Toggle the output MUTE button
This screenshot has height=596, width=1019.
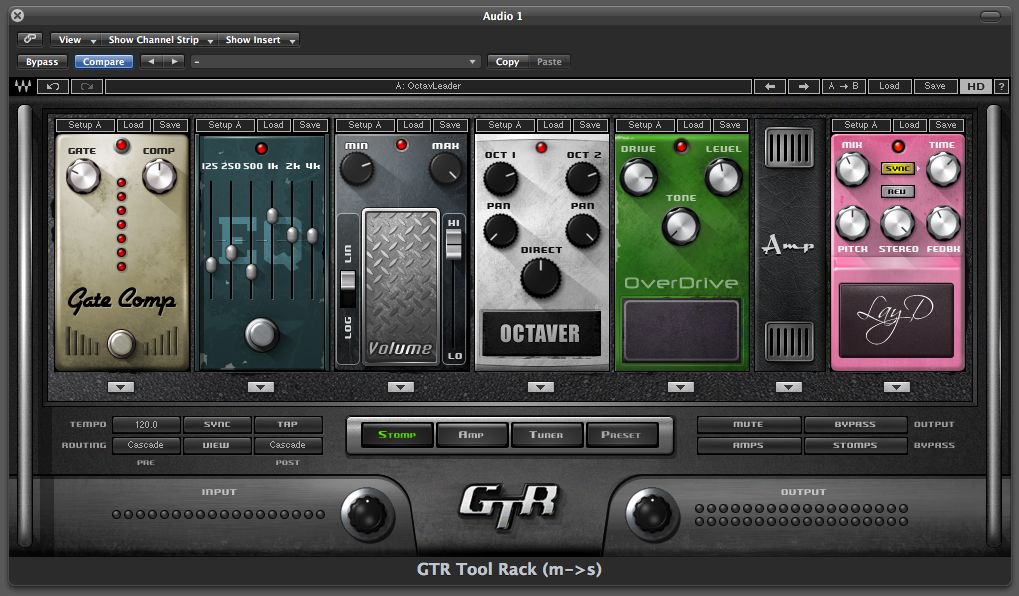coord(748,425)
